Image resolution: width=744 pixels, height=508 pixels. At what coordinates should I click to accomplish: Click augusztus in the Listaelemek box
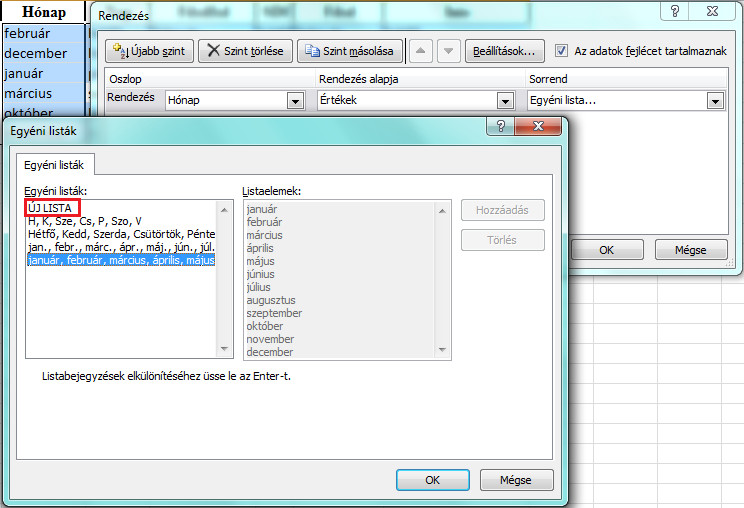271,300
